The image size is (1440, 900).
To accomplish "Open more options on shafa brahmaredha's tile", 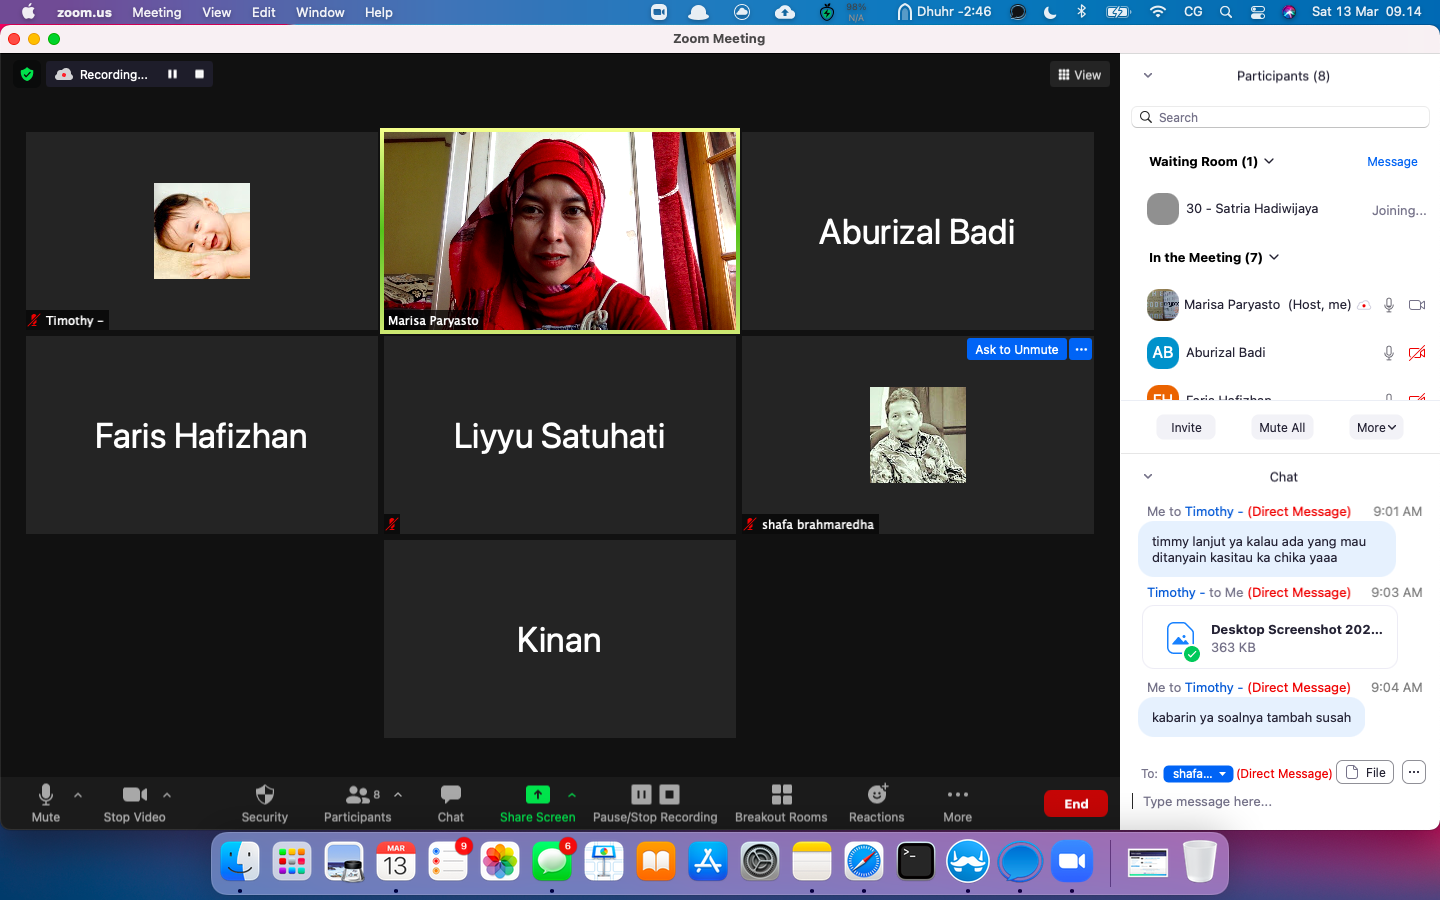I will (x=1080, y=349).
